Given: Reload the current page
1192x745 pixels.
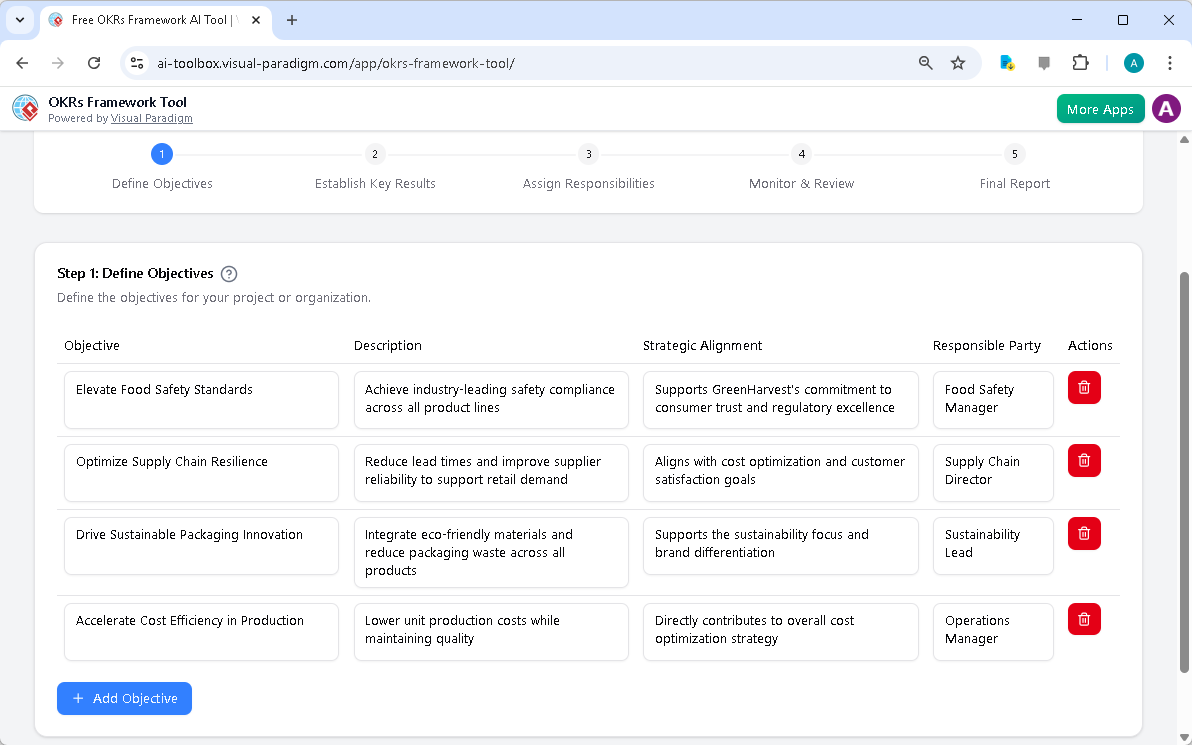Looking at the screenshot, I should tap(93, 62).
